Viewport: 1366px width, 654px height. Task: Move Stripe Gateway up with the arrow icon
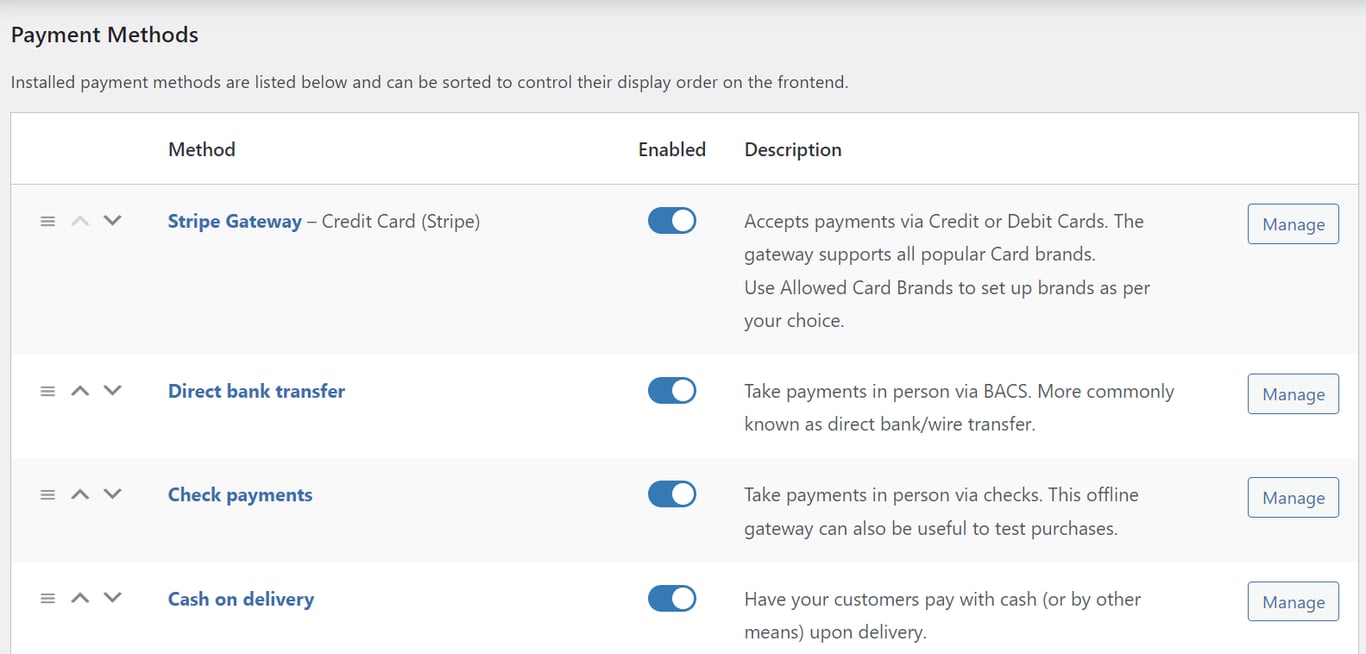pyautogui.click(x=80, y=221)
